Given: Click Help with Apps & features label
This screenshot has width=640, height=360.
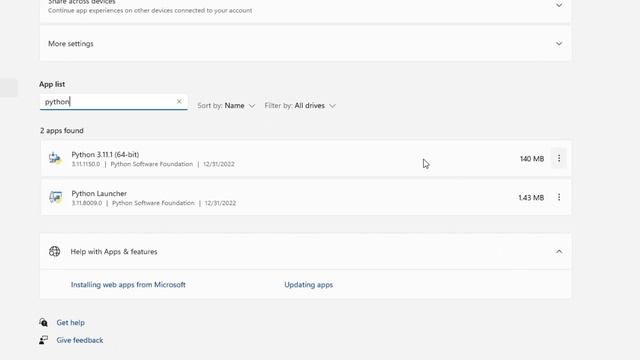Looking at the screenshot, I should [x=114, y=251].
